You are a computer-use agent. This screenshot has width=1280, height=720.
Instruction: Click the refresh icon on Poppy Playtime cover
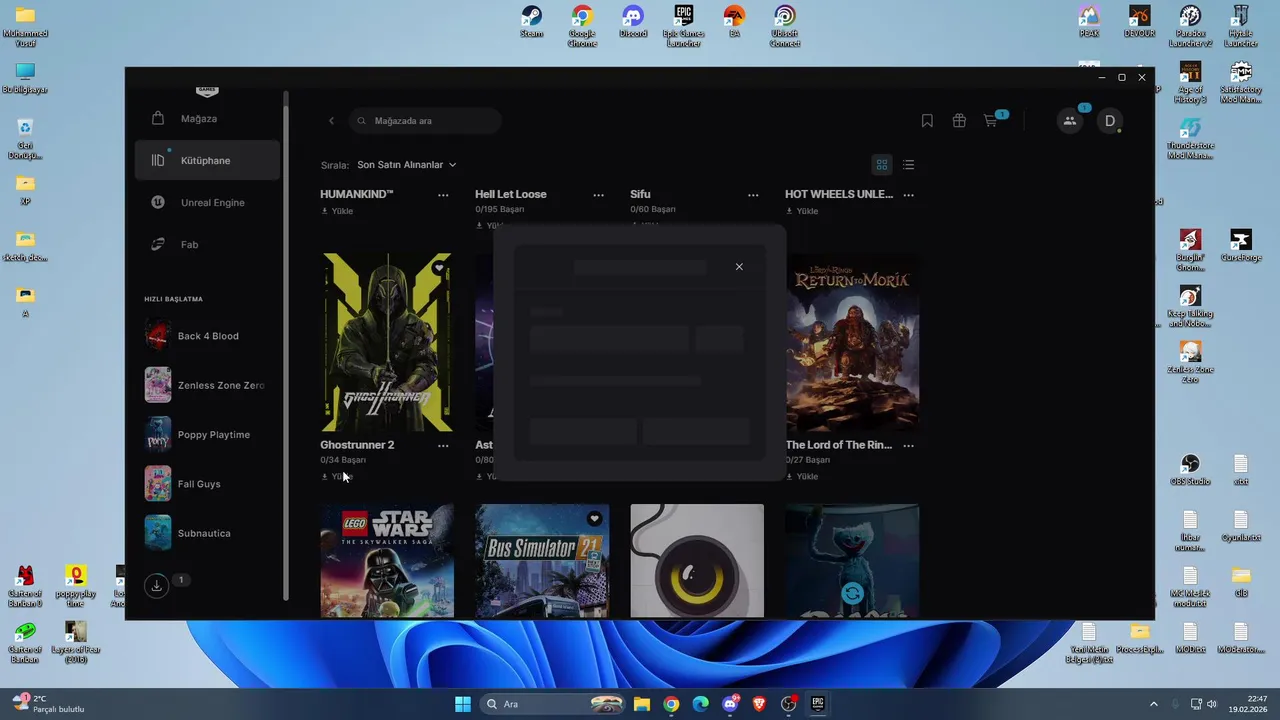[x=852, y=593]
